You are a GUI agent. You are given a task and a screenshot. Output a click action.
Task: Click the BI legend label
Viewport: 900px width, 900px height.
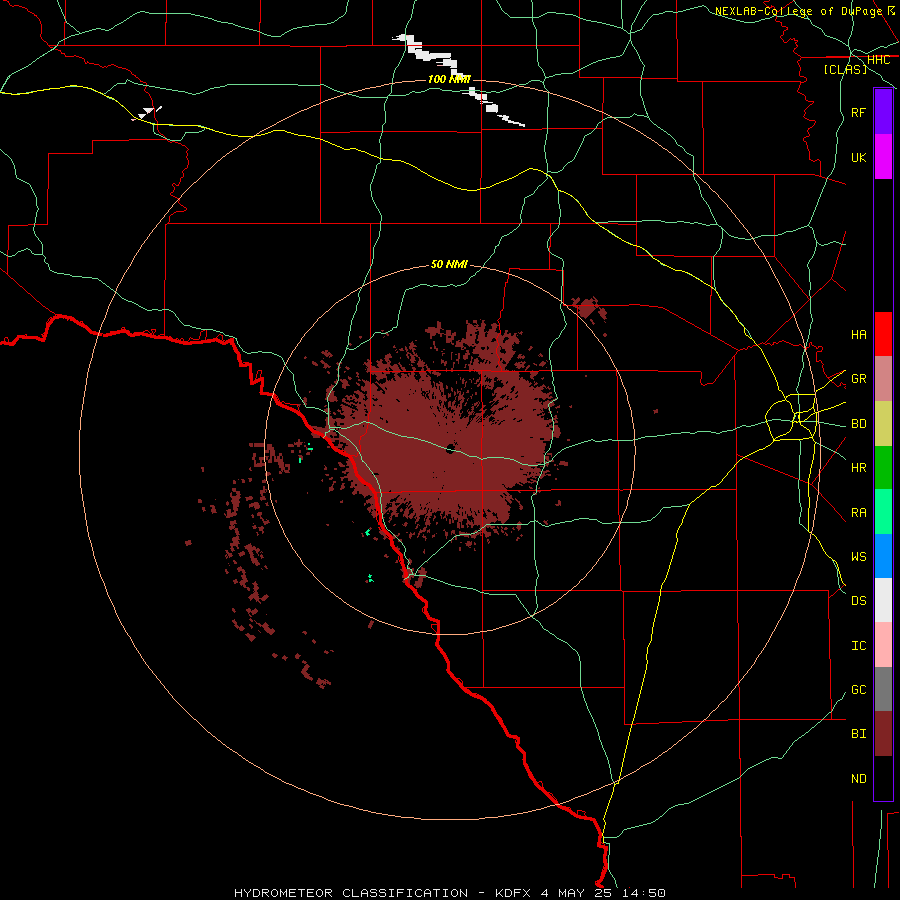click(858, 734)
